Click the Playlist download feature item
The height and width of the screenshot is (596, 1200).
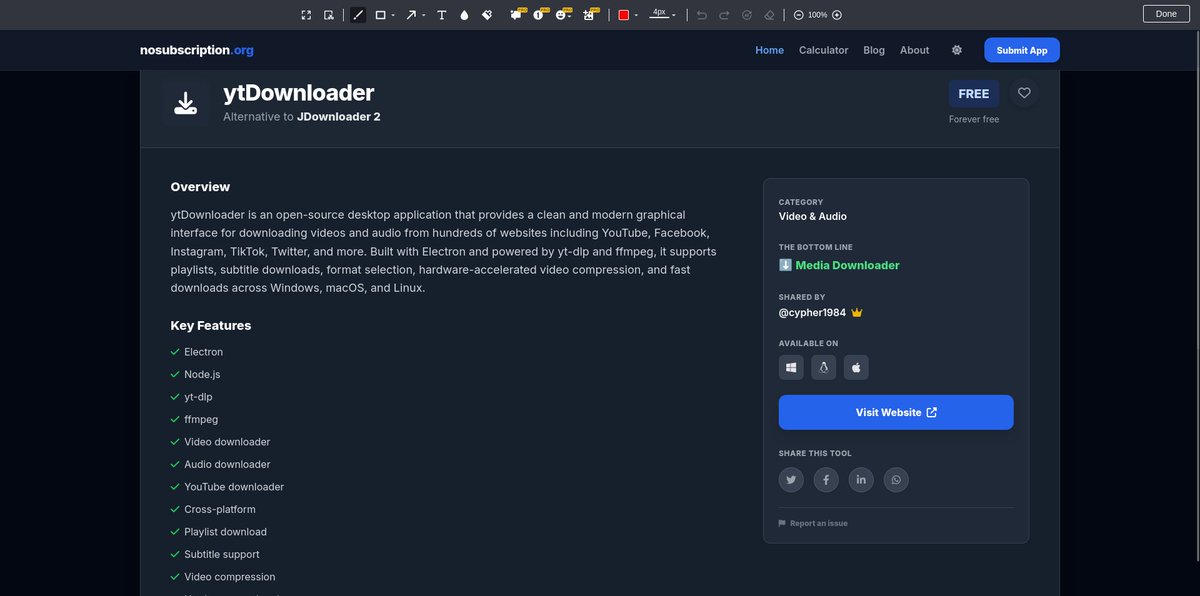pos(219,532)
